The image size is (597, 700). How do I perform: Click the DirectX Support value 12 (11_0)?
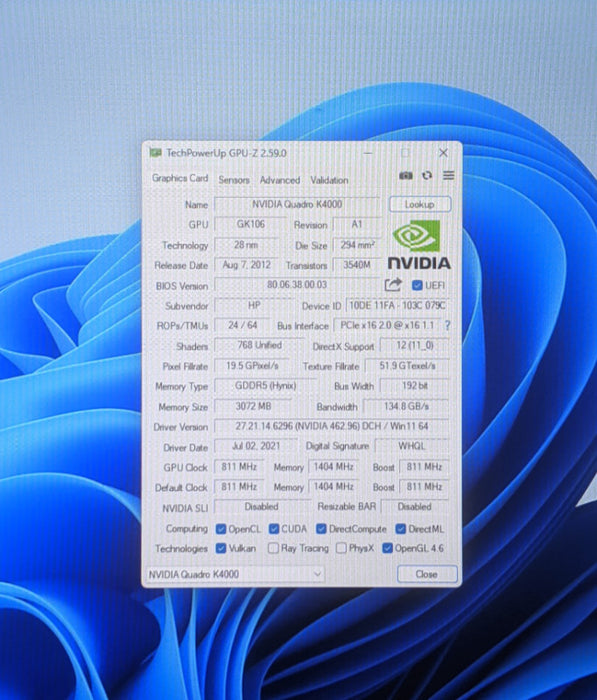point(414,345)
